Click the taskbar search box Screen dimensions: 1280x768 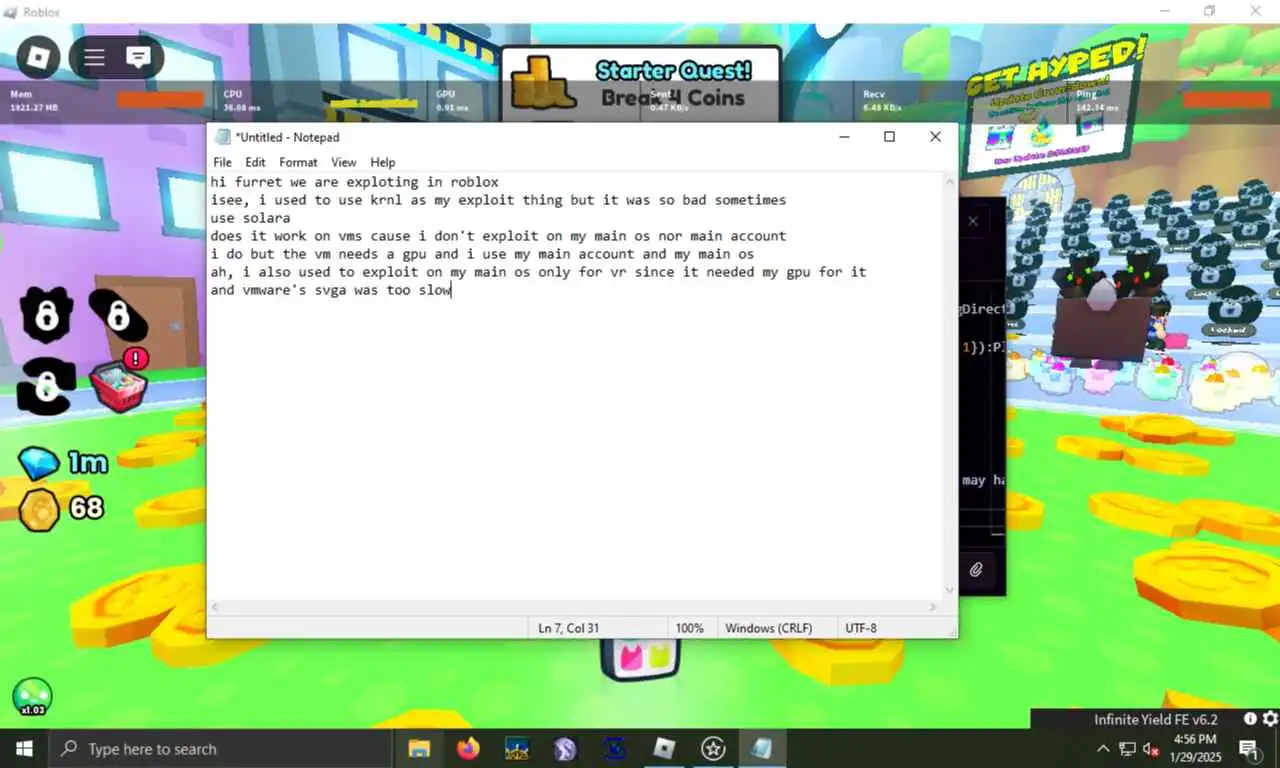[x=220, y=749]
